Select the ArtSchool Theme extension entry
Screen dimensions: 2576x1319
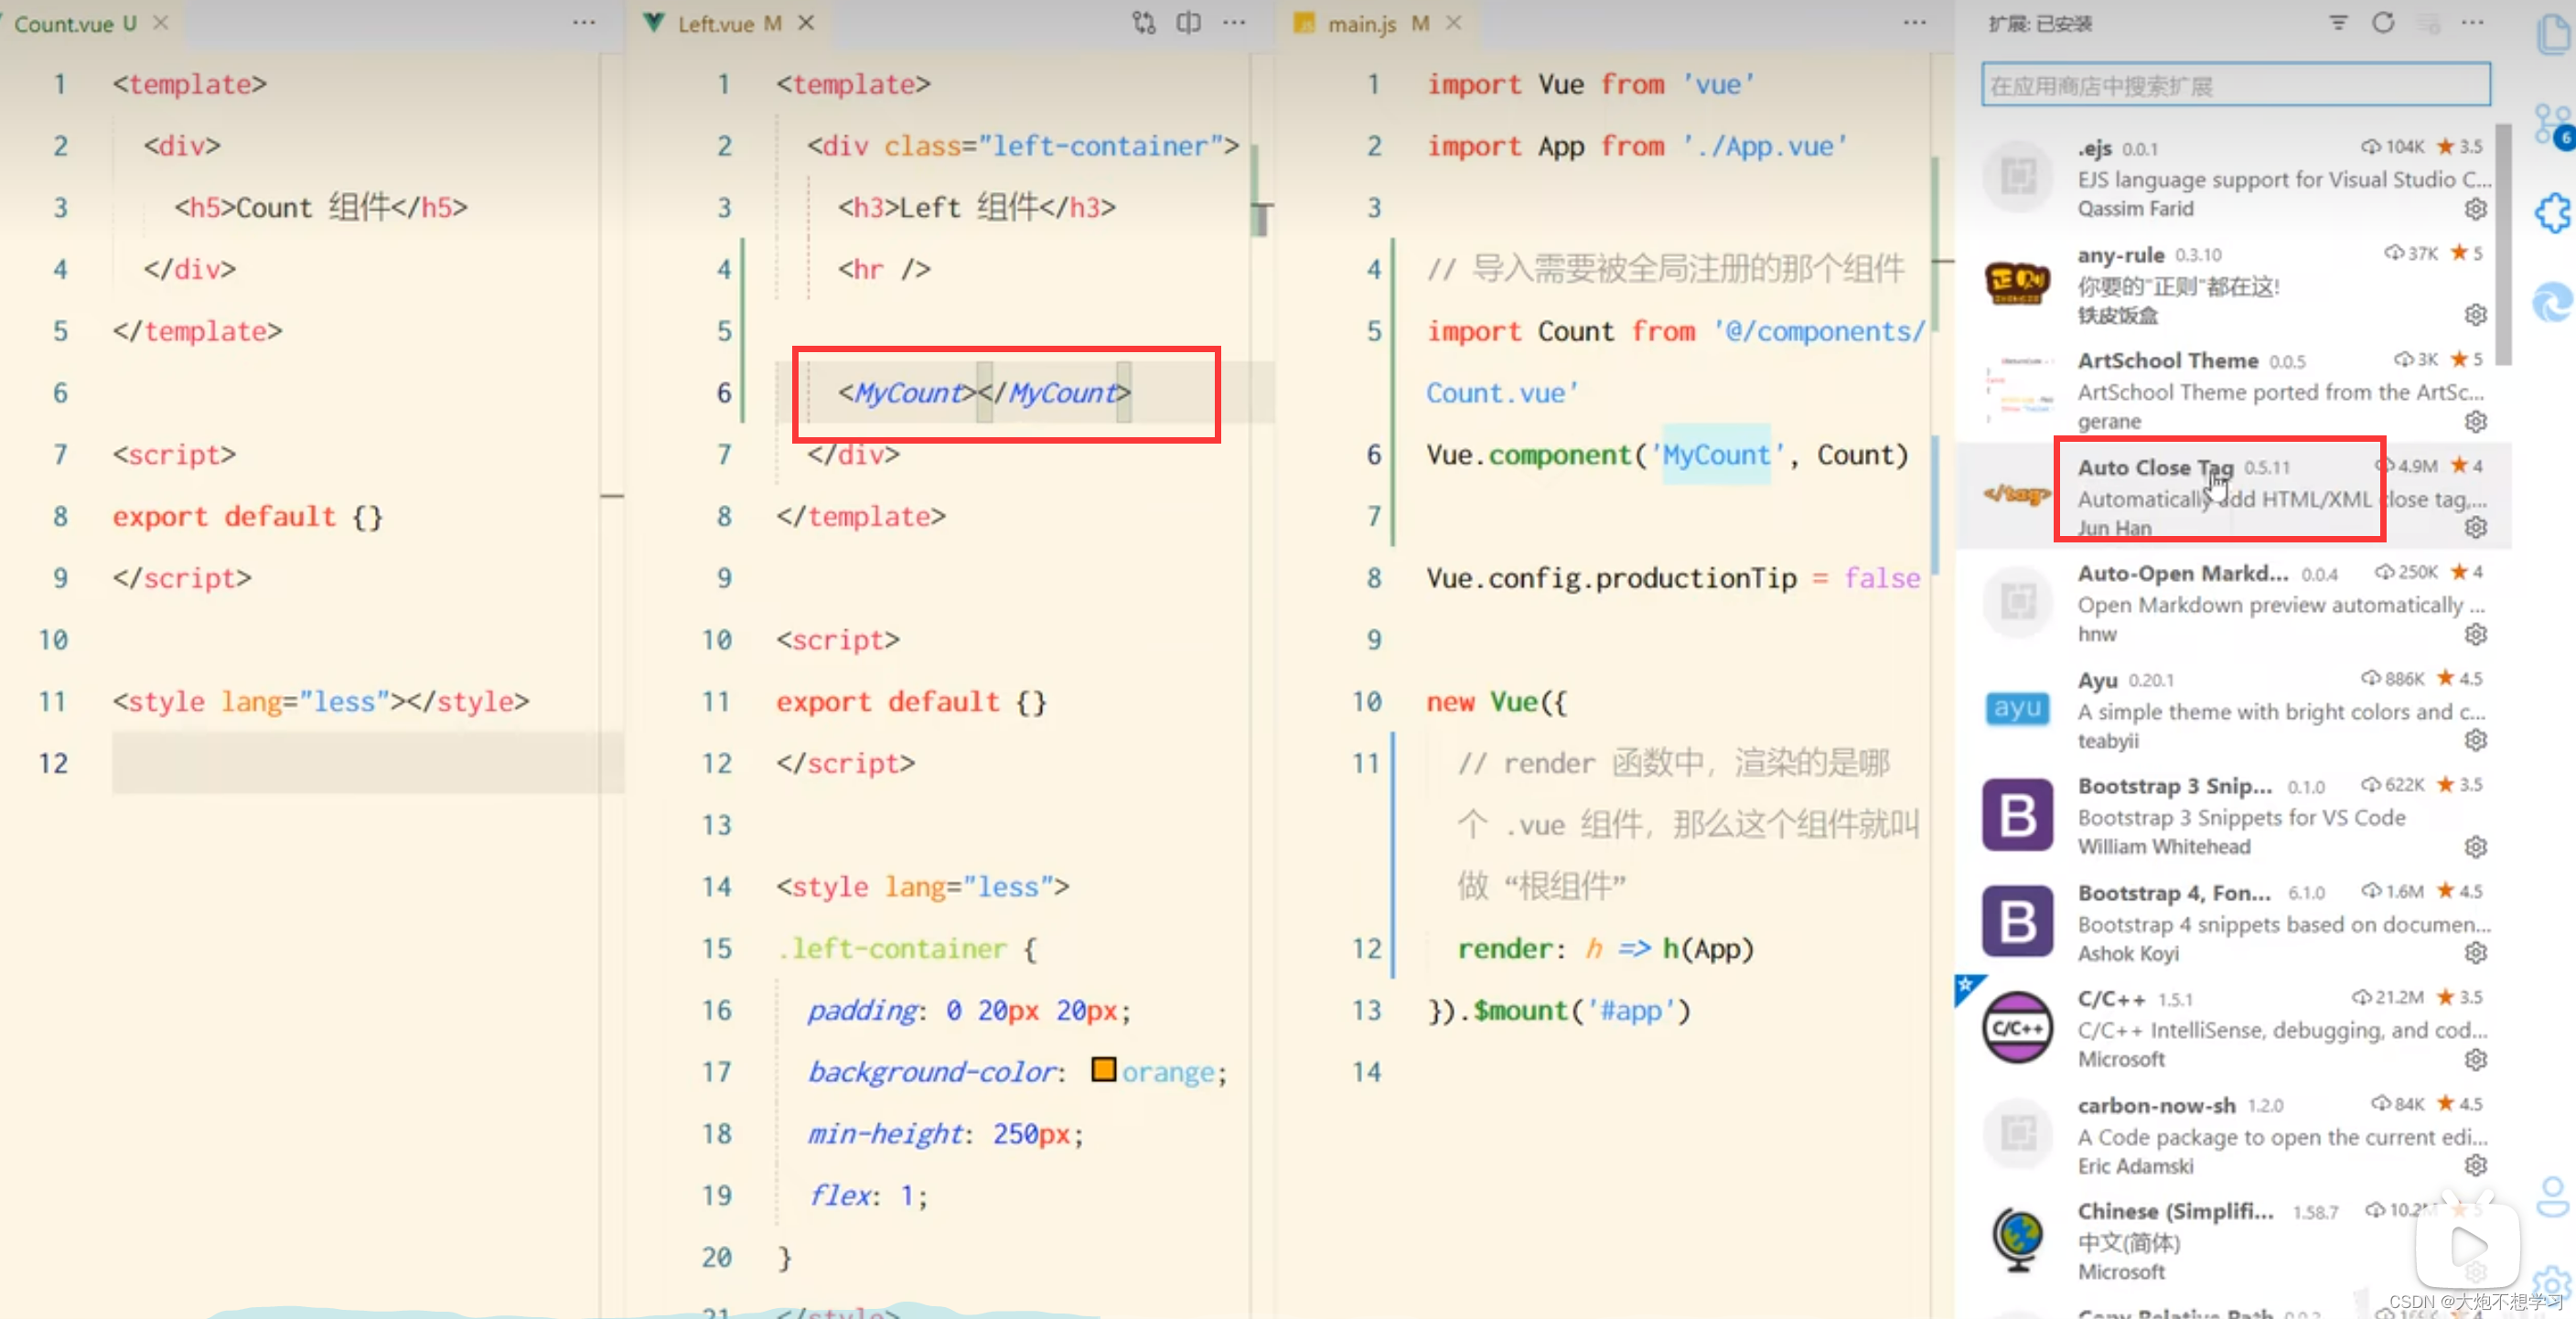2234,390
